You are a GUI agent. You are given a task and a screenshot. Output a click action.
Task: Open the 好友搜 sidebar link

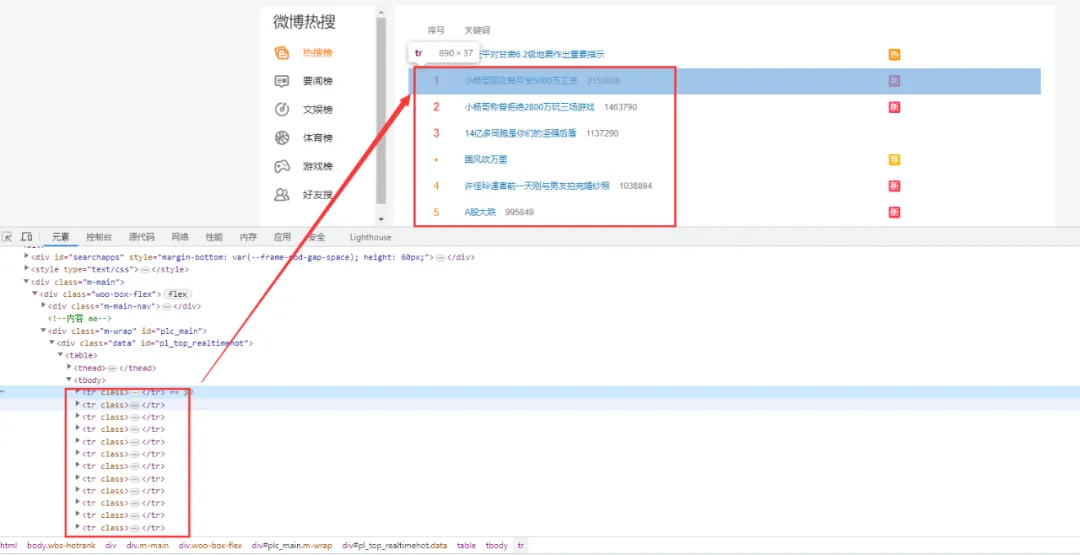(x=318, y=194)
